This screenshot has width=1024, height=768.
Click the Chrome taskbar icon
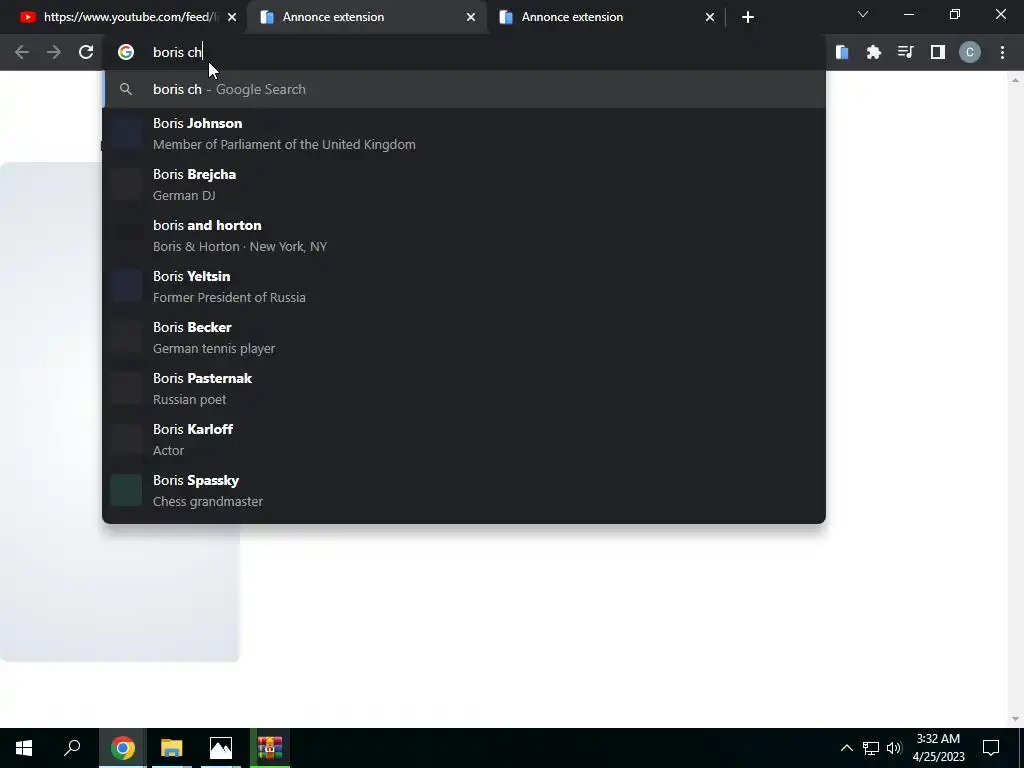click(x=122, y=748)
